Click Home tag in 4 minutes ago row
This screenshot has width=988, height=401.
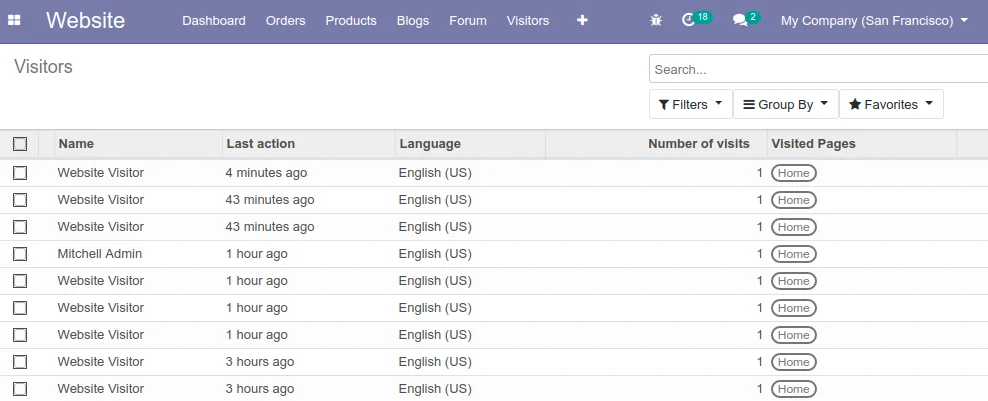[793, 173]
